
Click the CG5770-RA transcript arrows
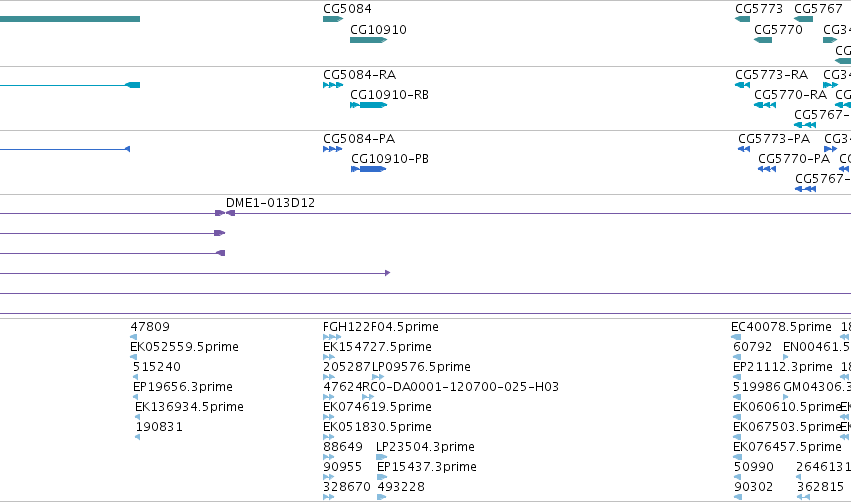765,105
